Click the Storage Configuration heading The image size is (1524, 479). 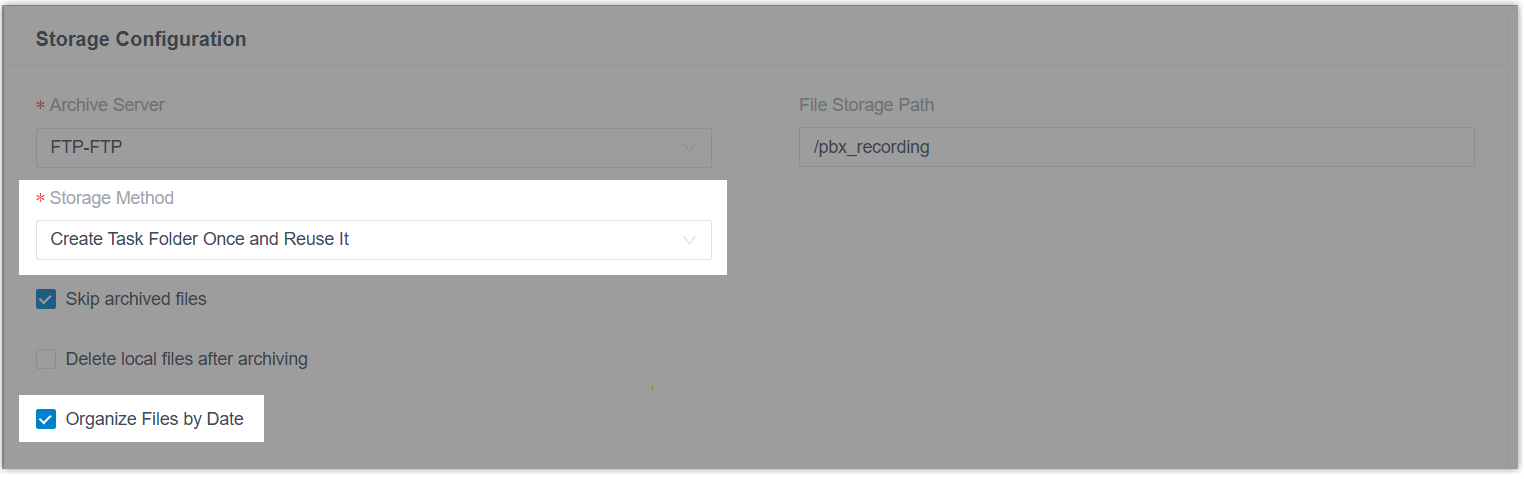coord(141,40)
